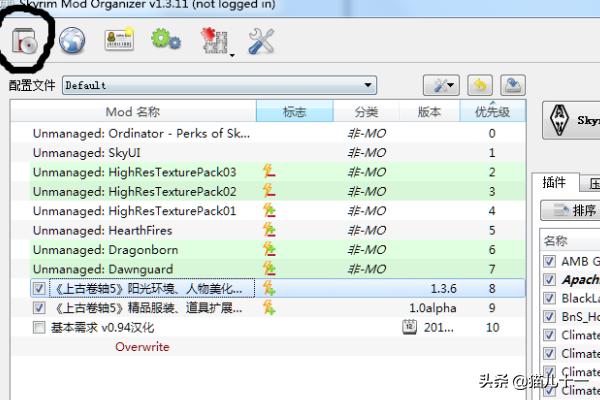Open the 配置文件 Default profile dropdown
The image size is (600, 400).
point(219,86)
